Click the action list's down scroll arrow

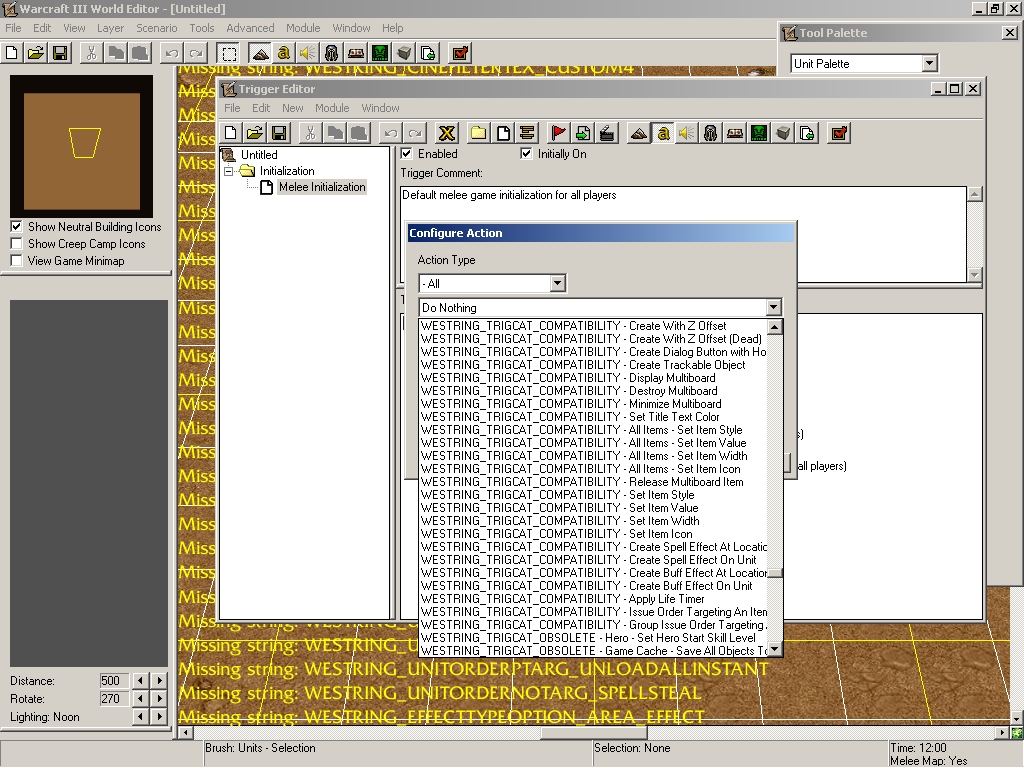coord(775,649)
